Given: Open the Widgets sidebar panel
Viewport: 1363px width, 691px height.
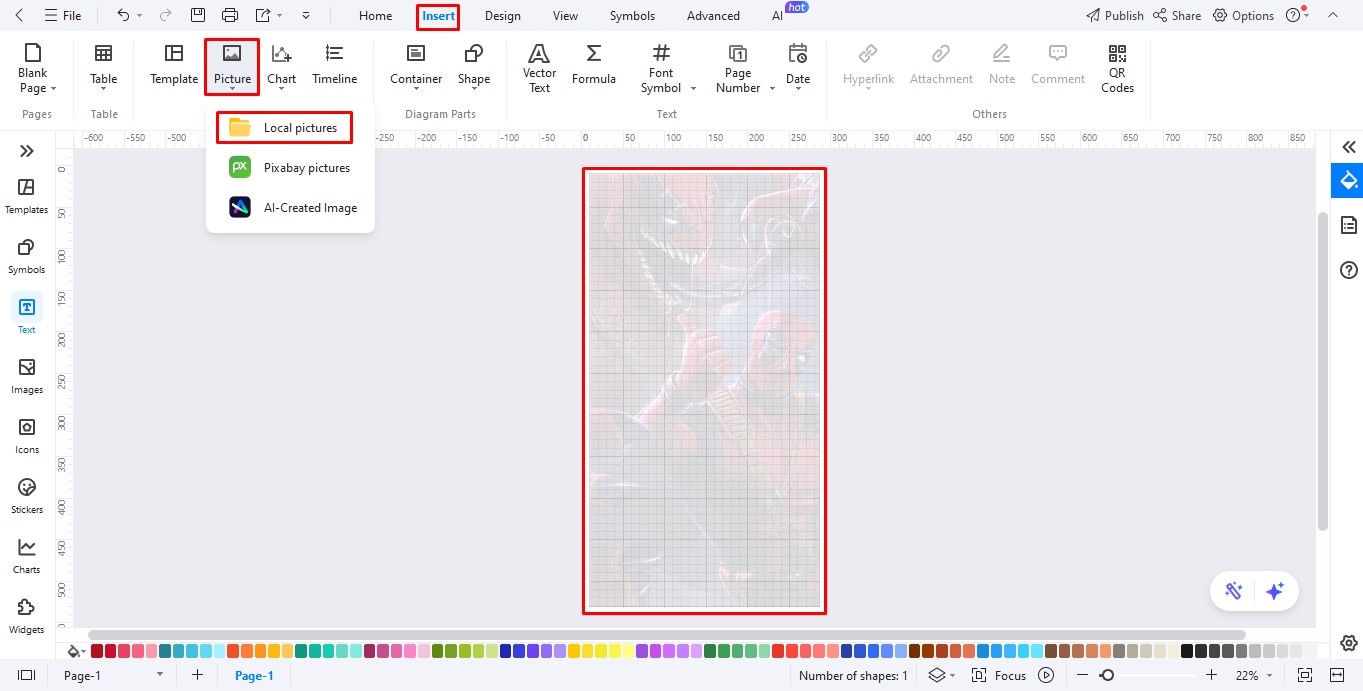Looking at the screenshot, I should click(x=26, y=616).
